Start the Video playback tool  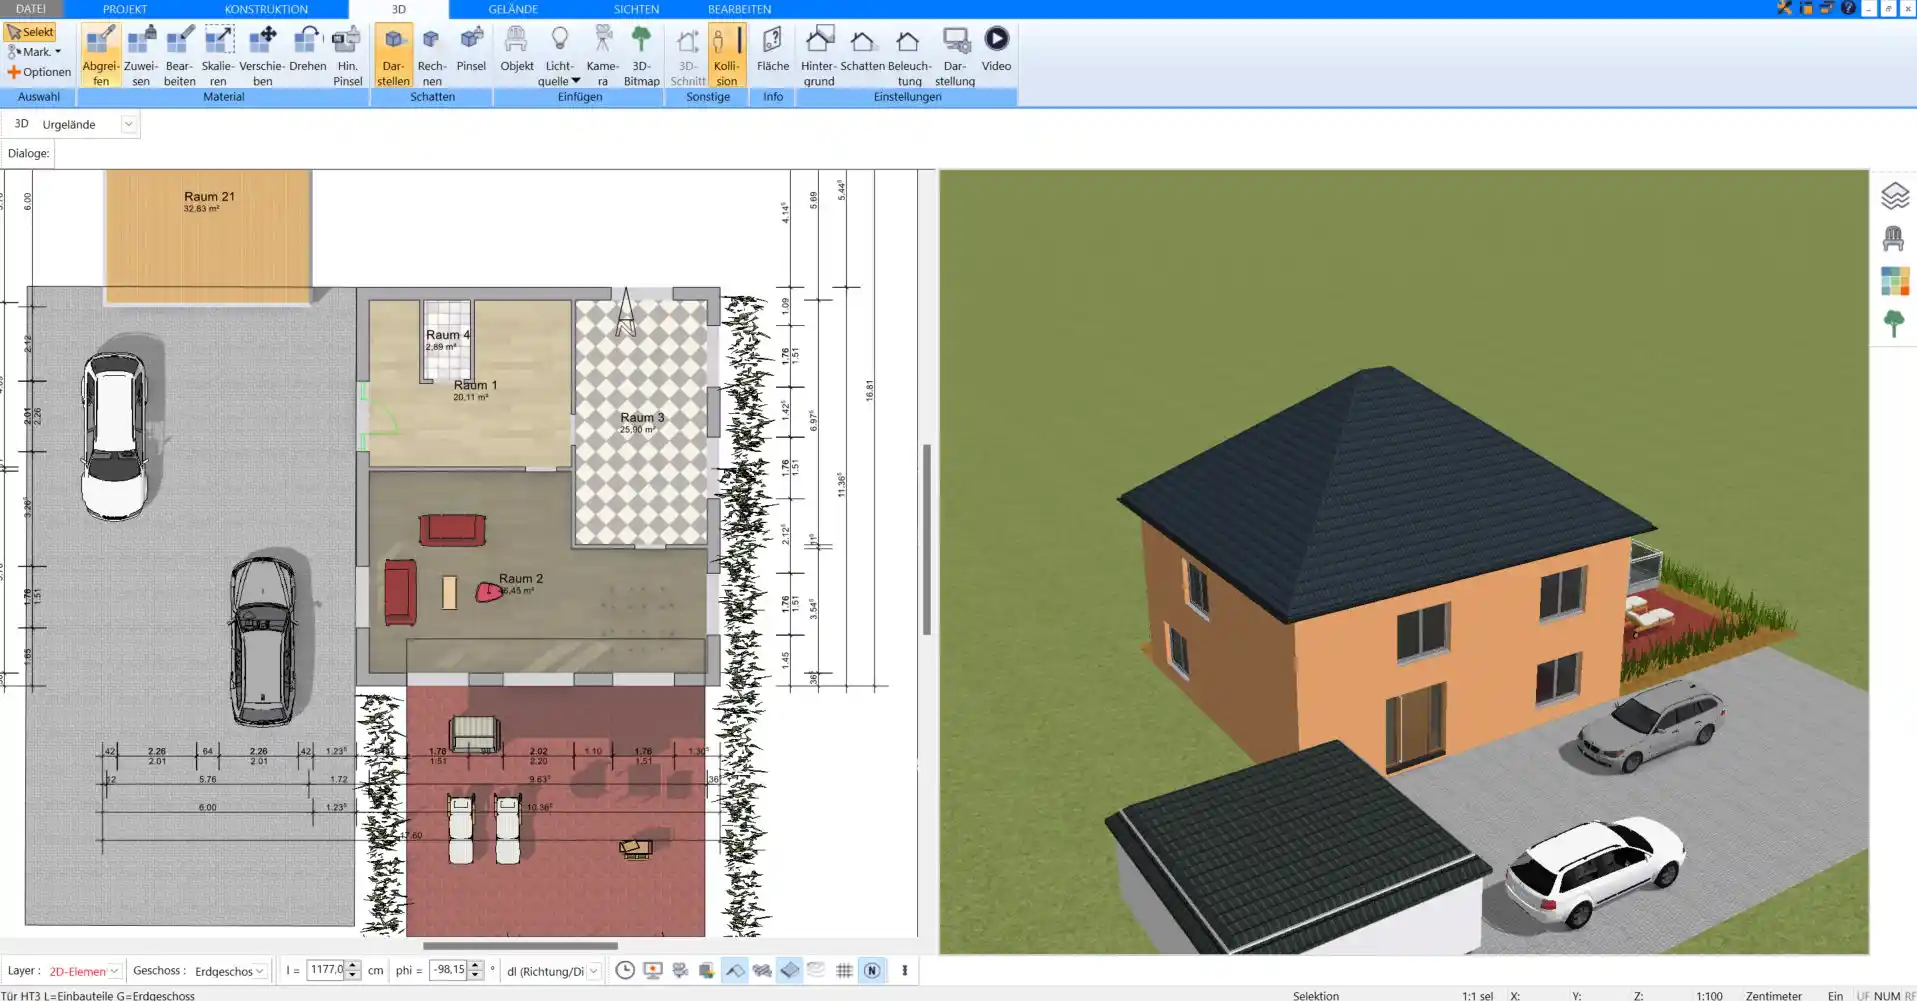click(996, 50)
